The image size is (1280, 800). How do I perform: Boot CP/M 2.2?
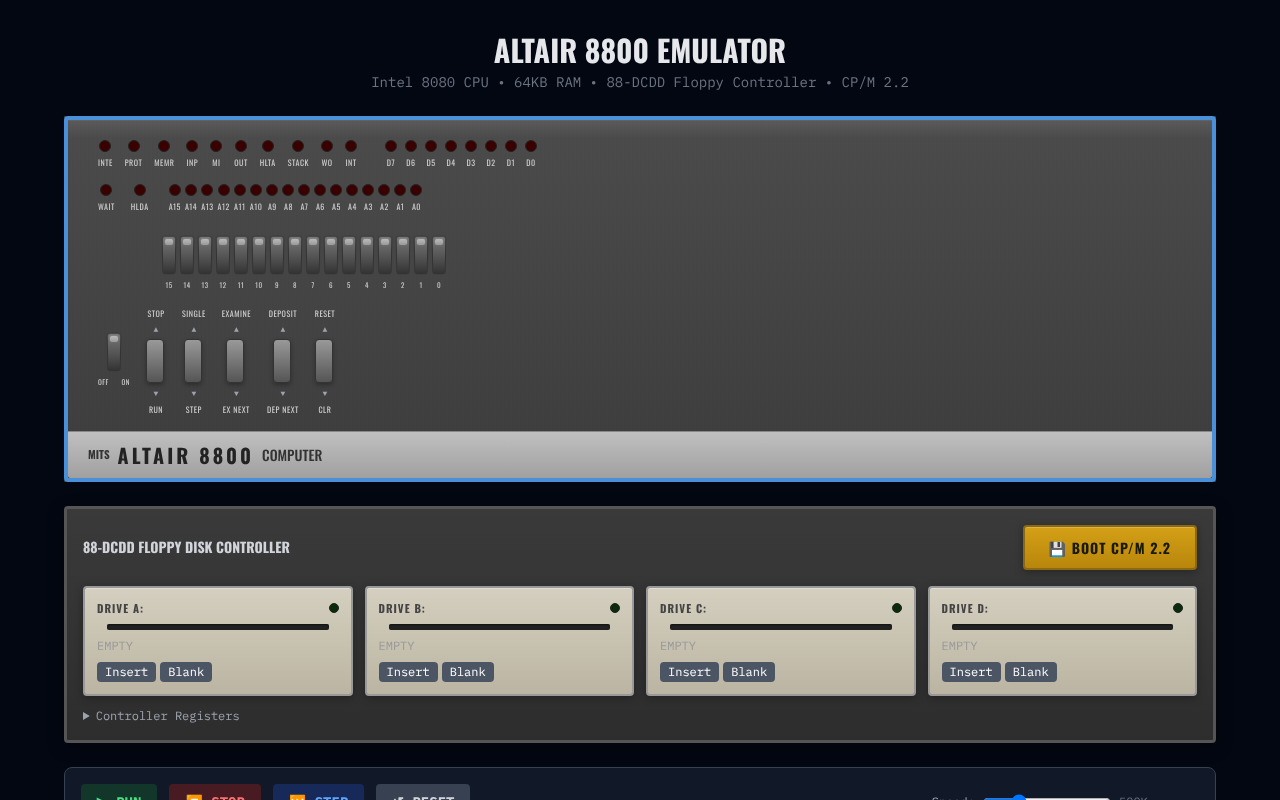tap(1110, 548)
